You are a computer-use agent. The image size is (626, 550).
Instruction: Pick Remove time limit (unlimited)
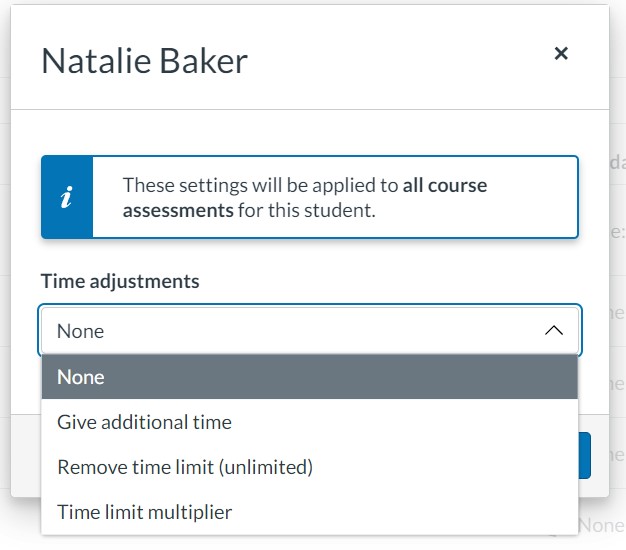(310, 467)
